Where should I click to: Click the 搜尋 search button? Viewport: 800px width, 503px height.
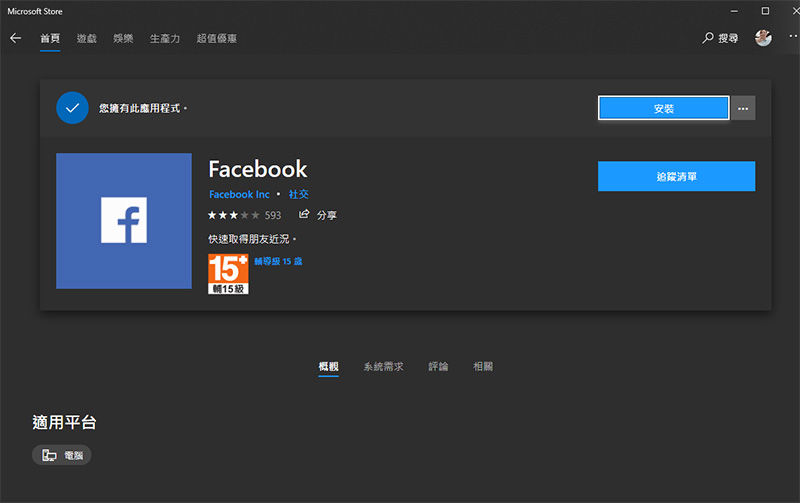point(720,38)
